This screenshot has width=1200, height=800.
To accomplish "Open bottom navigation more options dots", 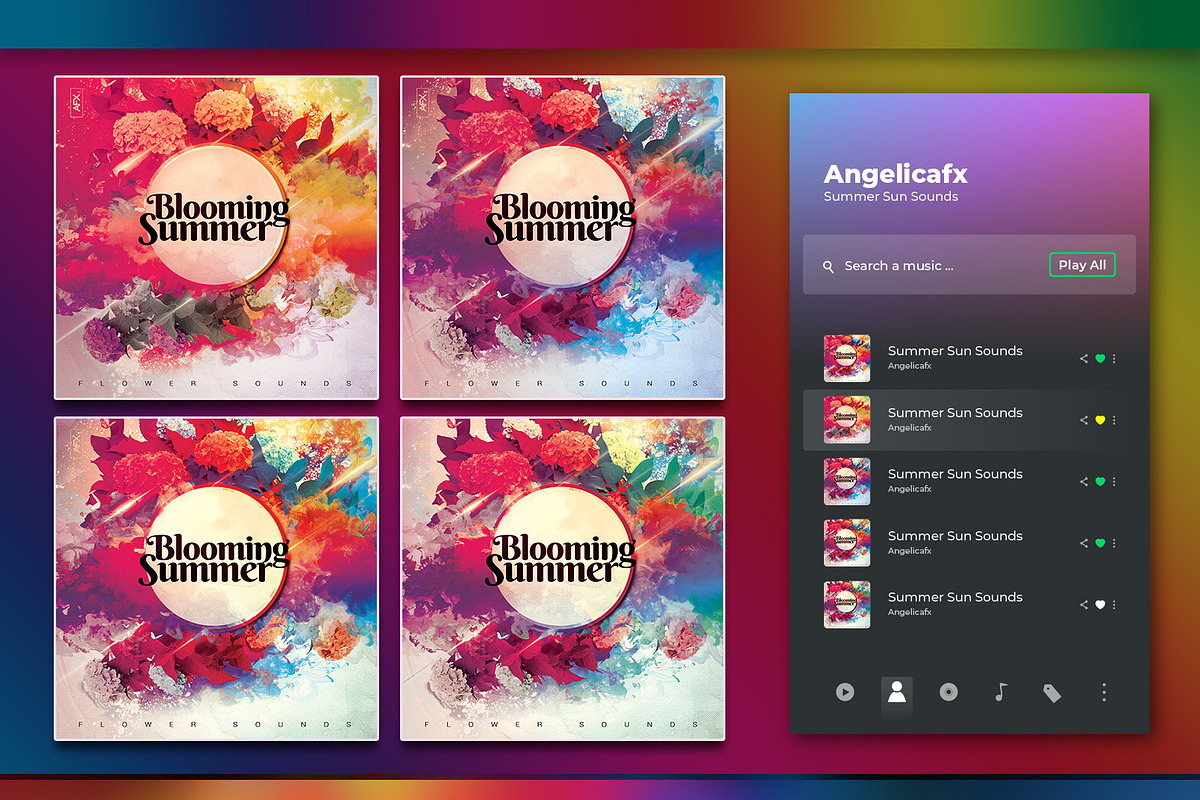I will coord(1104,692).
